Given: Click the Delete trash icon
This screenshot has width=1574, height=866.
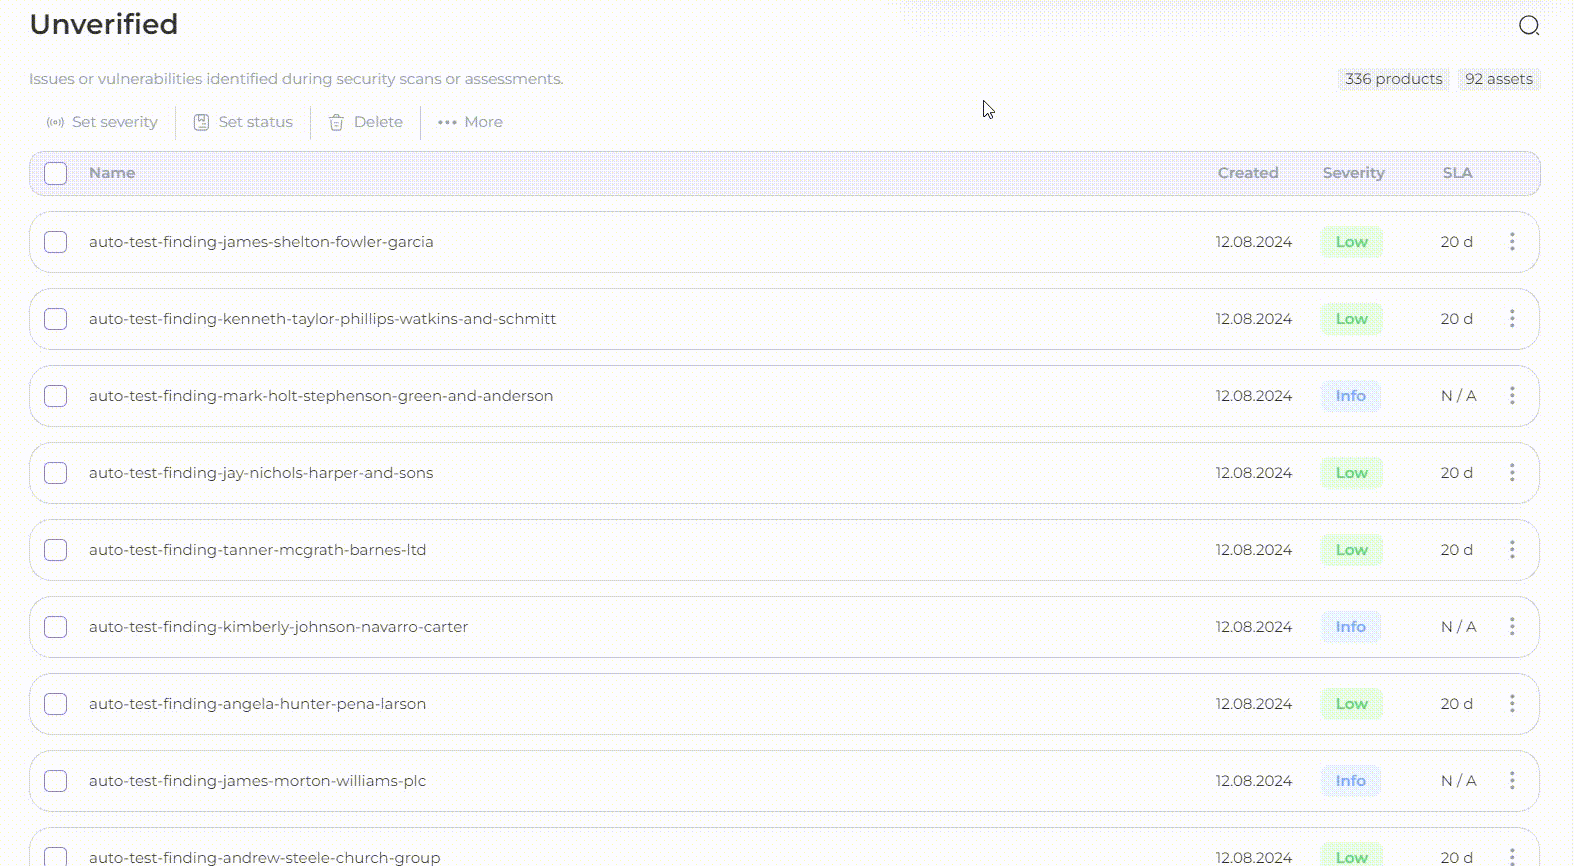Looking at the screenshot, I should tap(336, 122).
